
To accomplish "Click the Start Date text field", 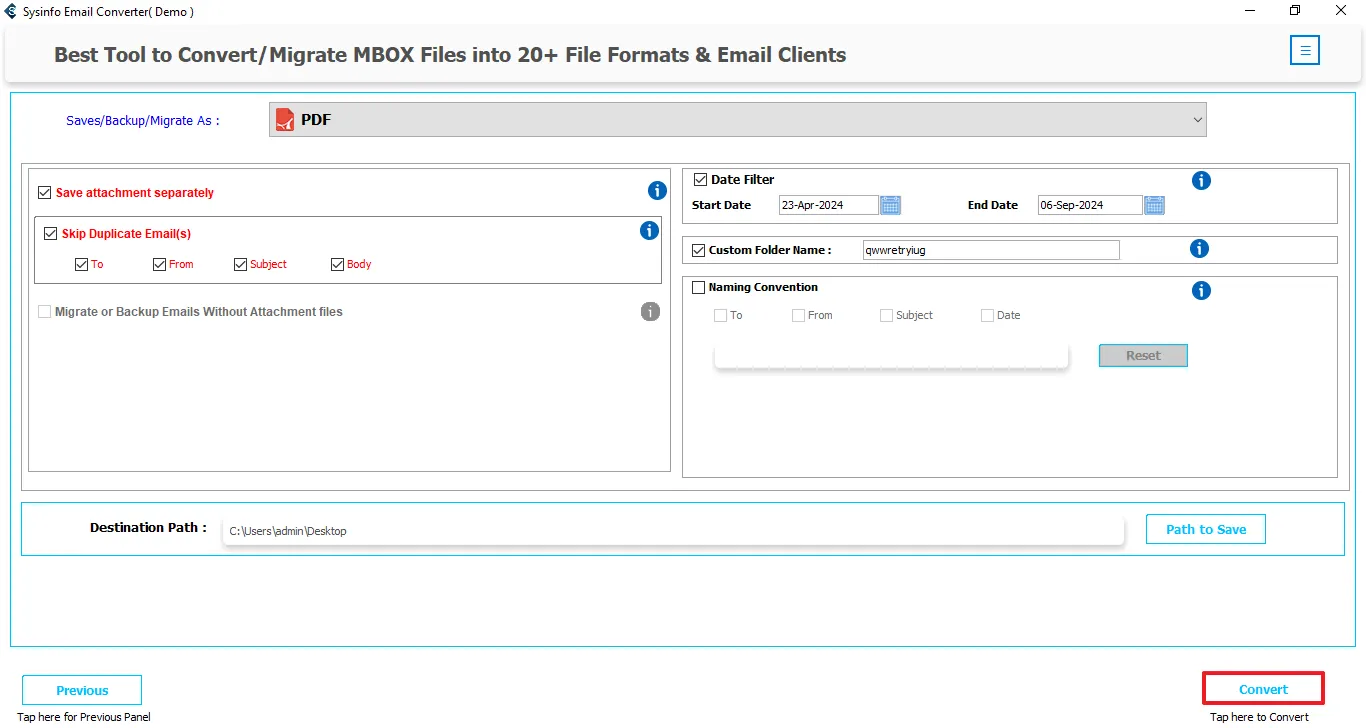I will 827,205.
